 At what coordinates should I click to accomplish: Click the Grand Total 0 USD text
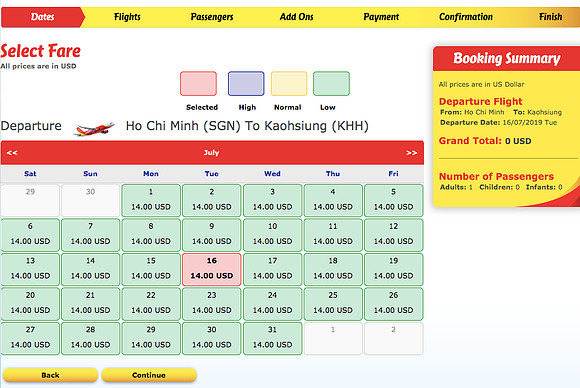(485, 141)
